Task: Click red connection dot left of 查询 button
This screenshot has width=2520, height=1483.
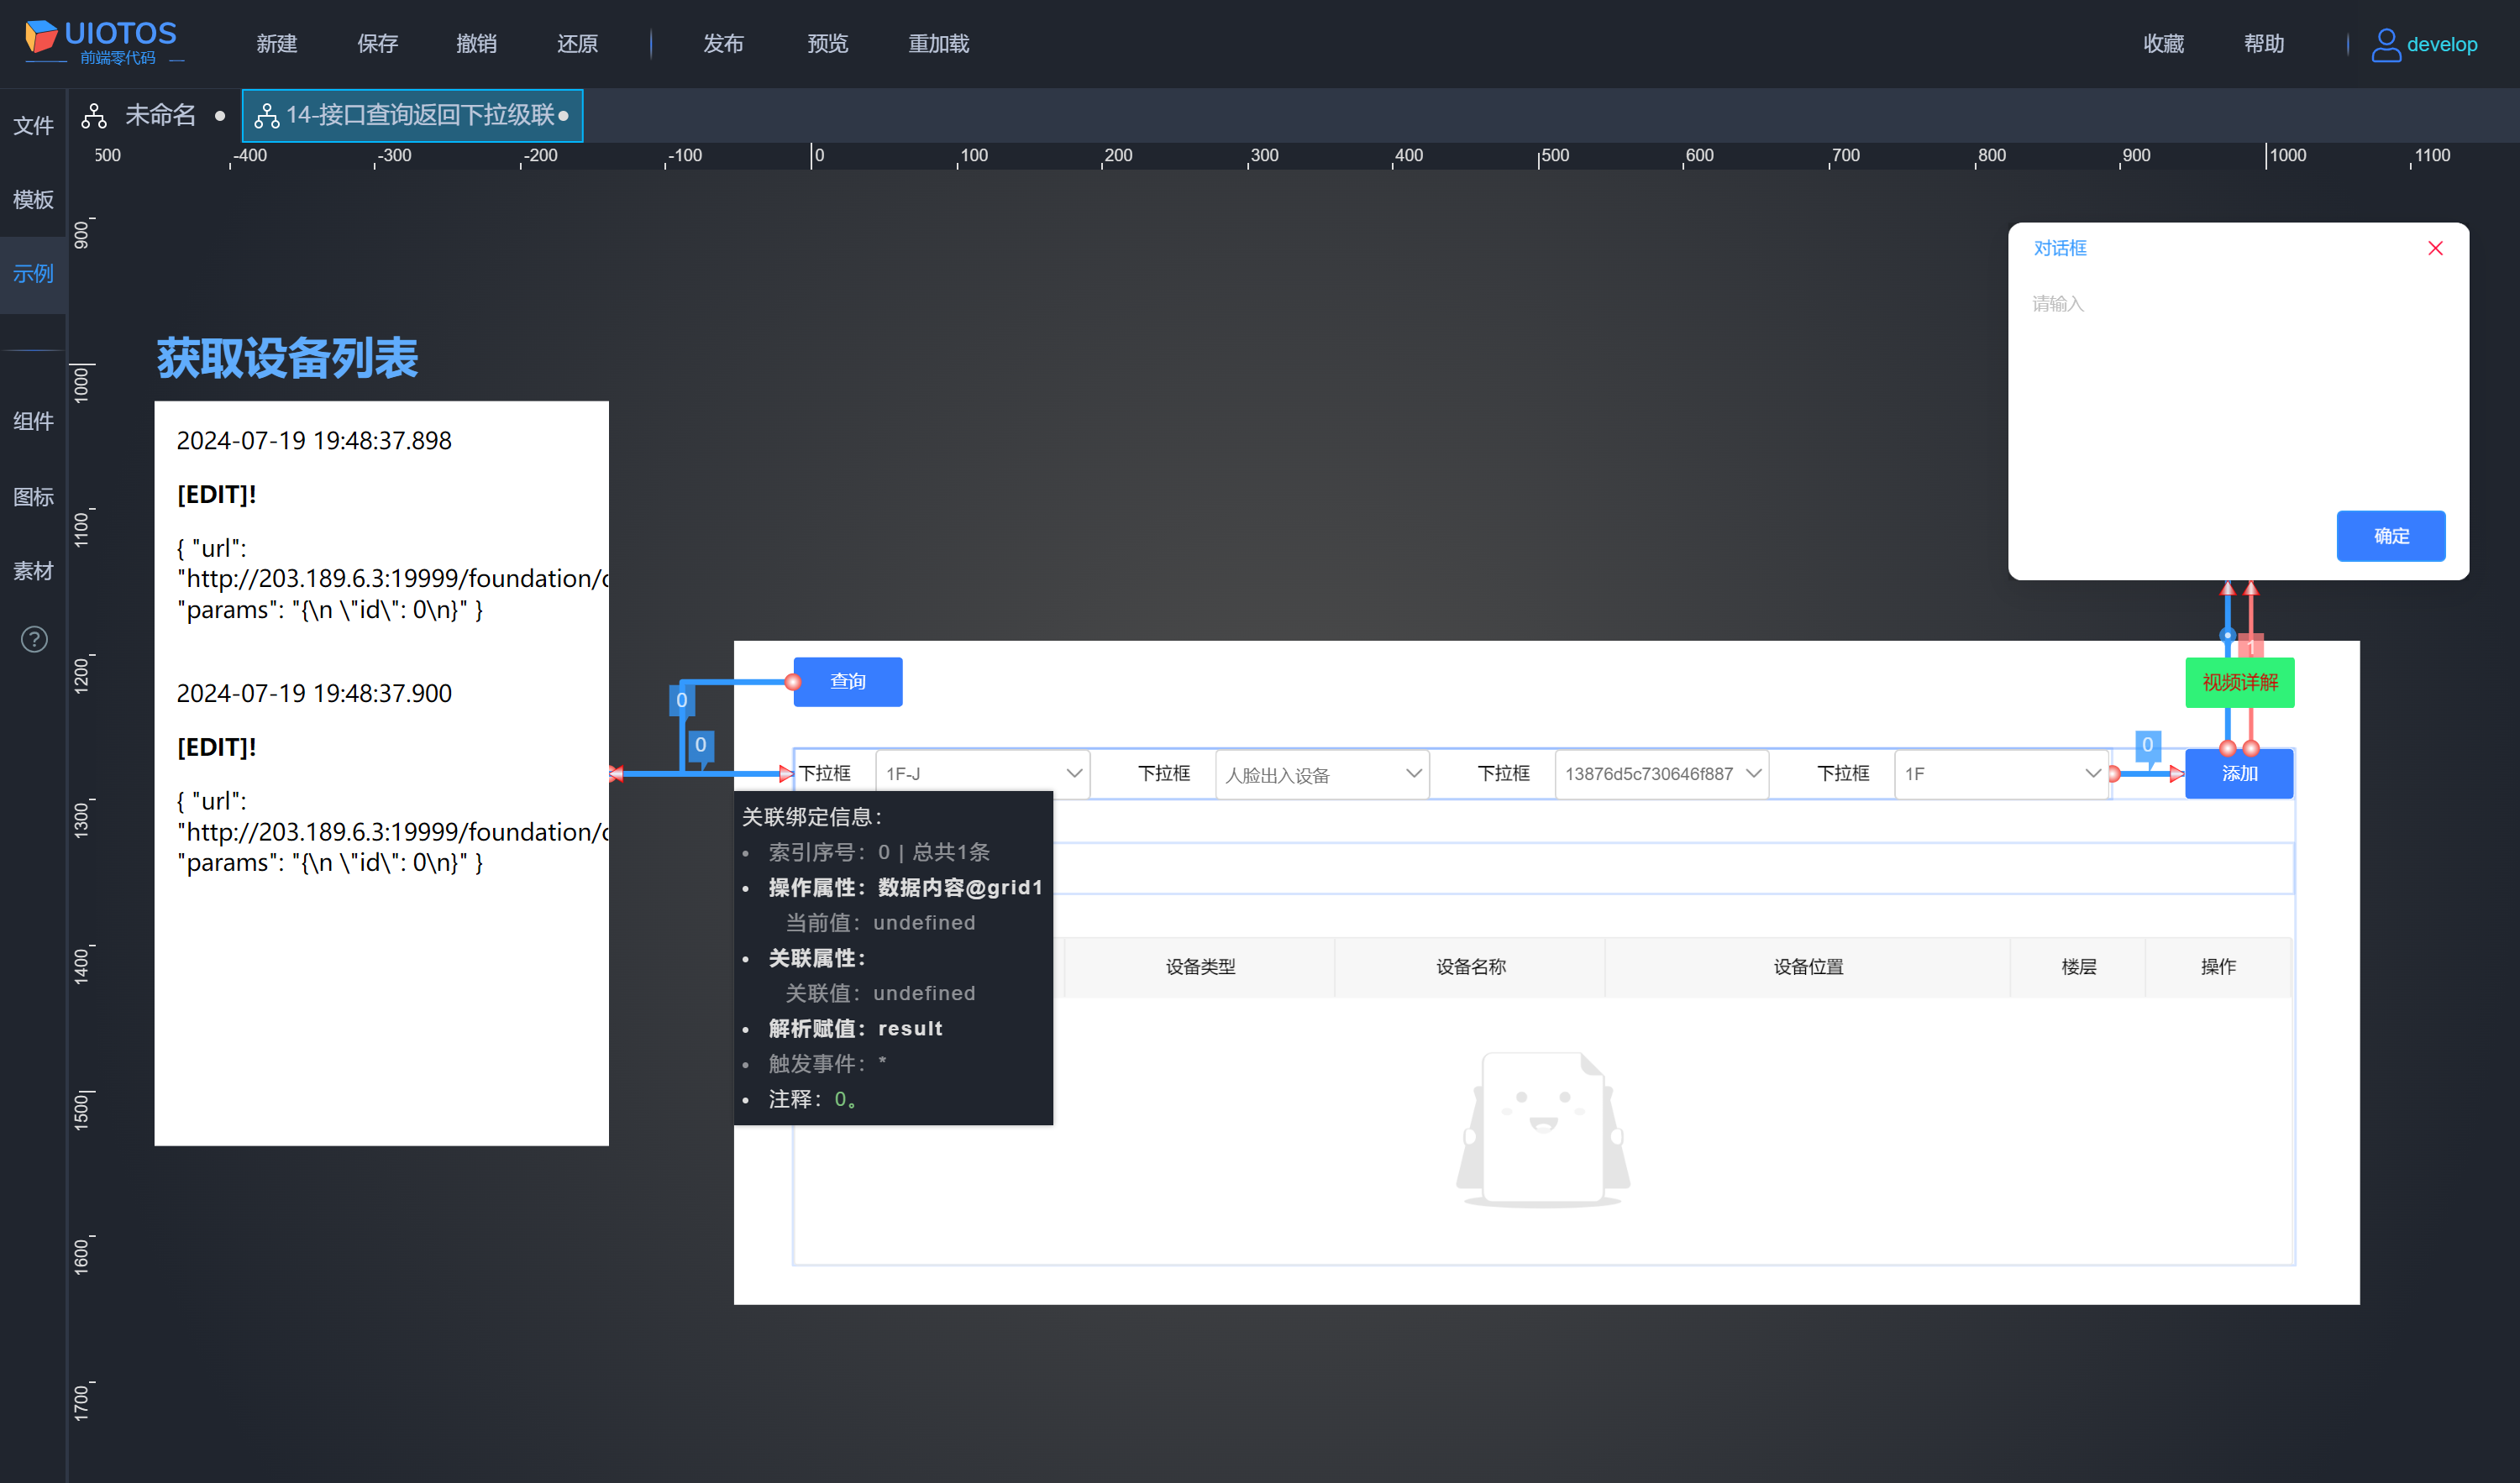Action: [793, 682]
